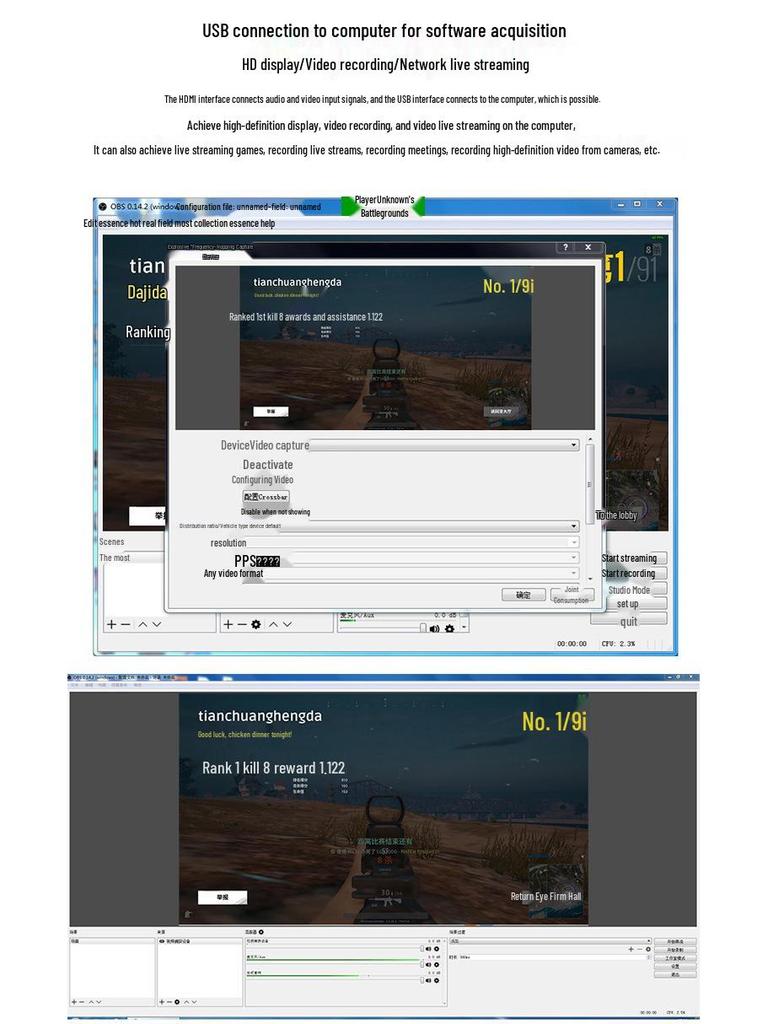This screenshot has width=768, height=1024.
Task: Open mixer header gear in lower OBS window
Action: [x=261, y=932]
